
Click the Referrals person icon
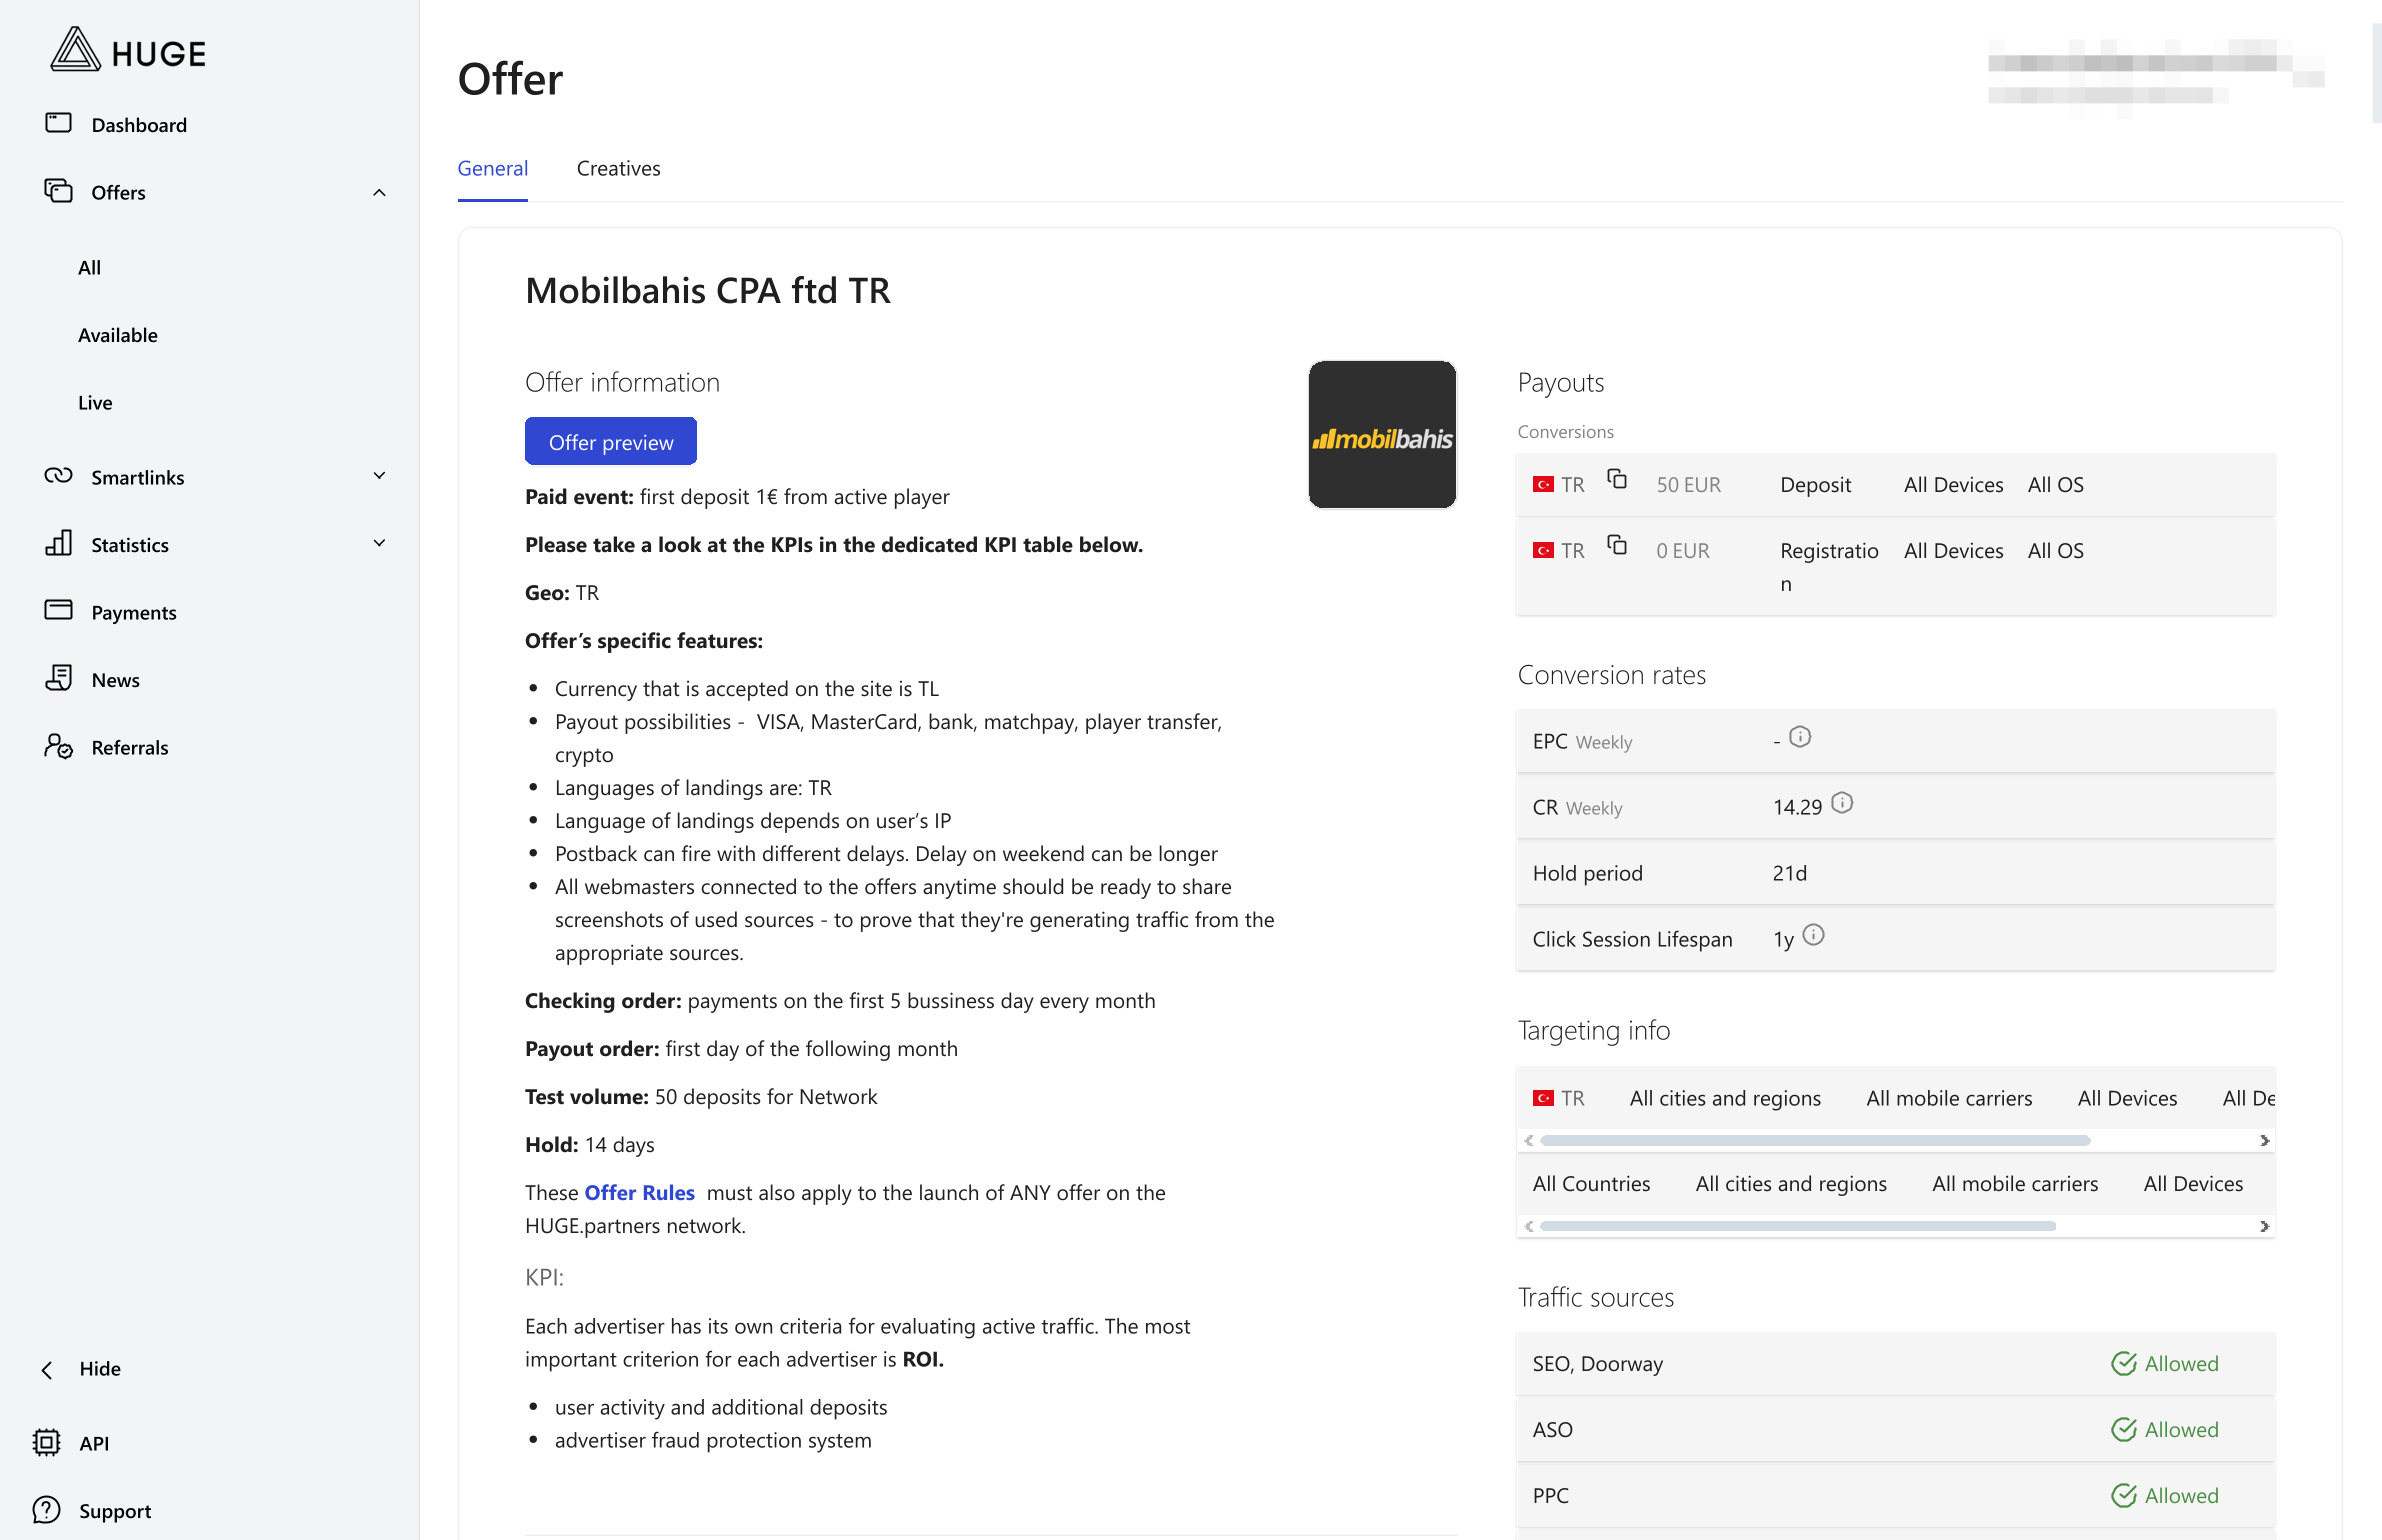(x=59, y=746)
